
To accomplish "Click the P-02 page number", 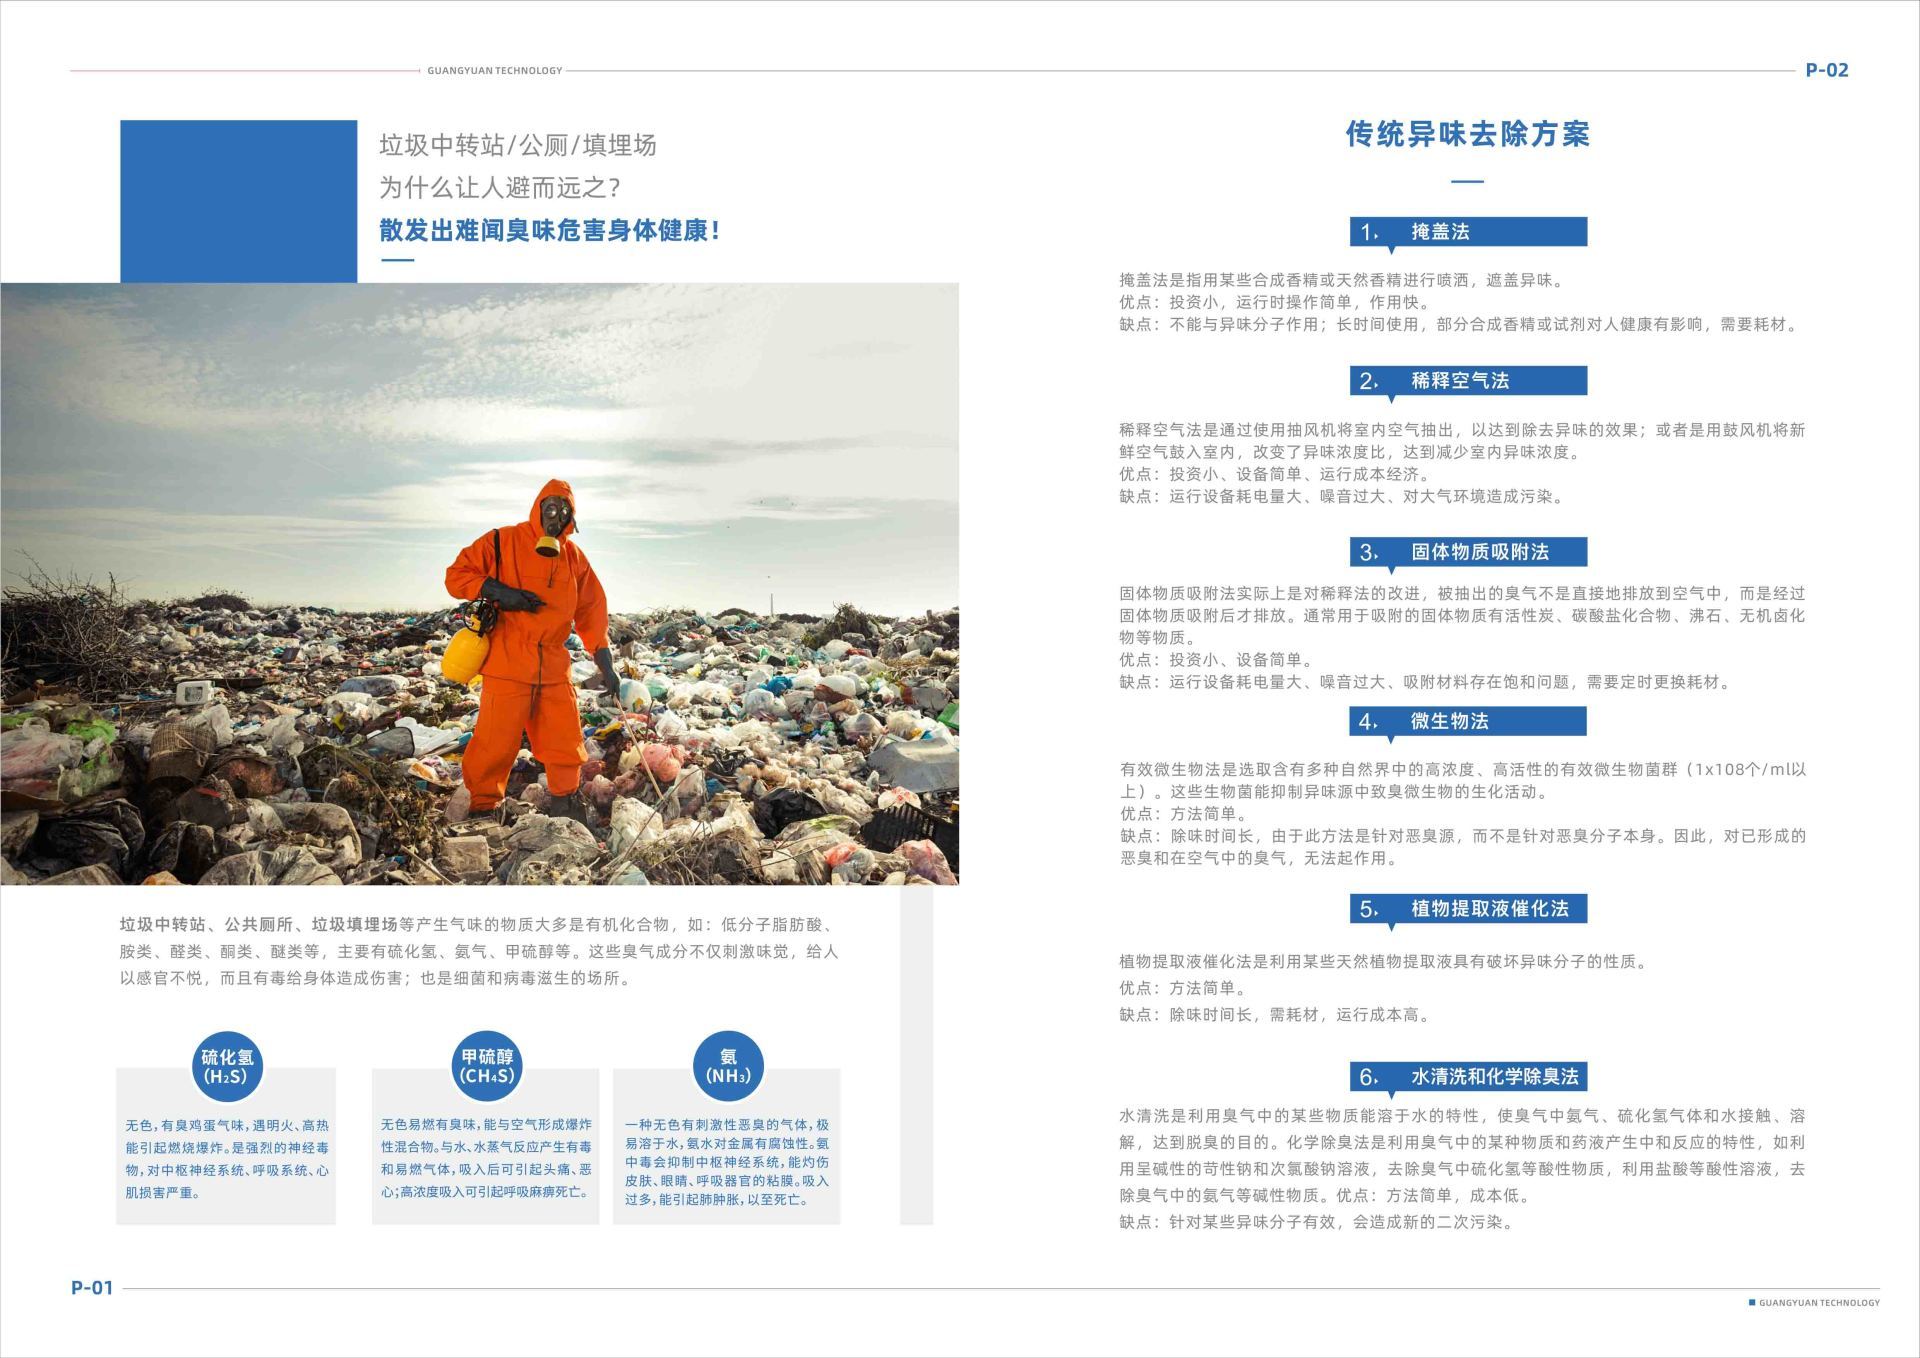I will tap(1827, 70).
